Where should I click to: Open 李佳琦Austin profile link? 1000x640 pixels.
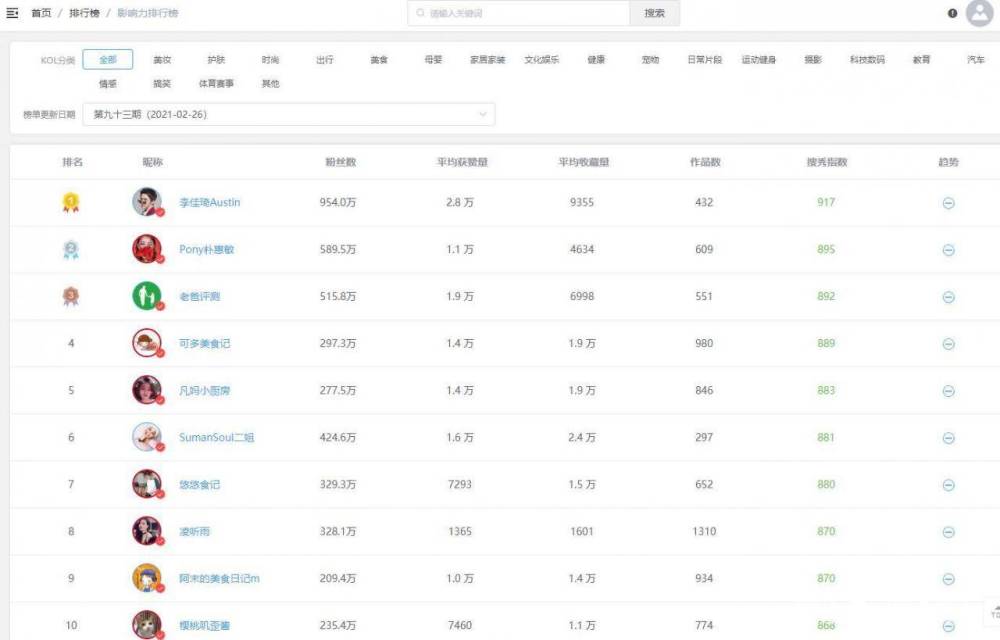209,202
